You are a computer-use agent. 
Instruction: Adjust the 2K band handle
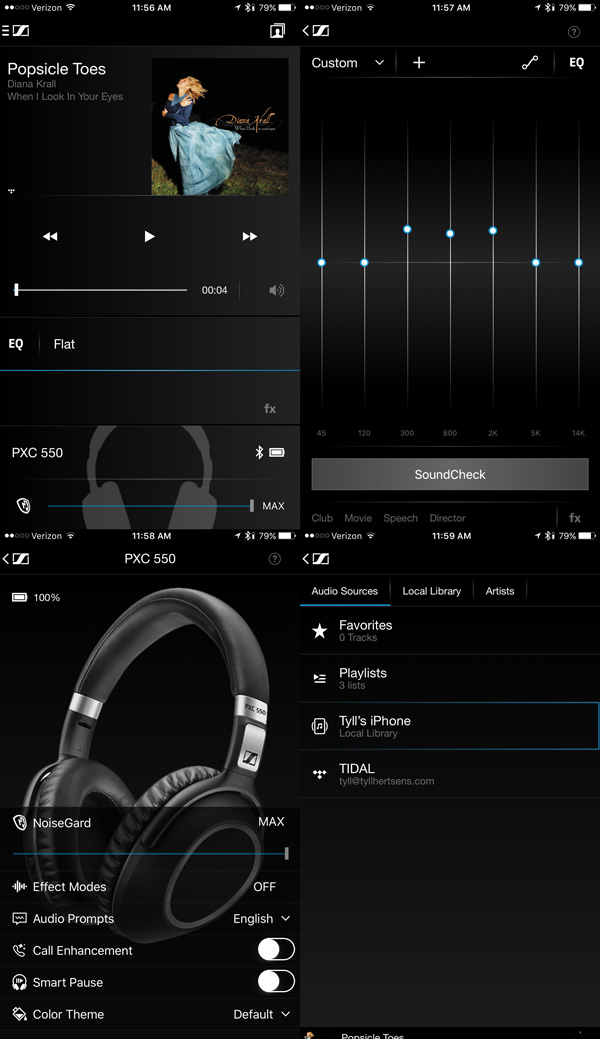pyautogui.click(x=493, y=231)
